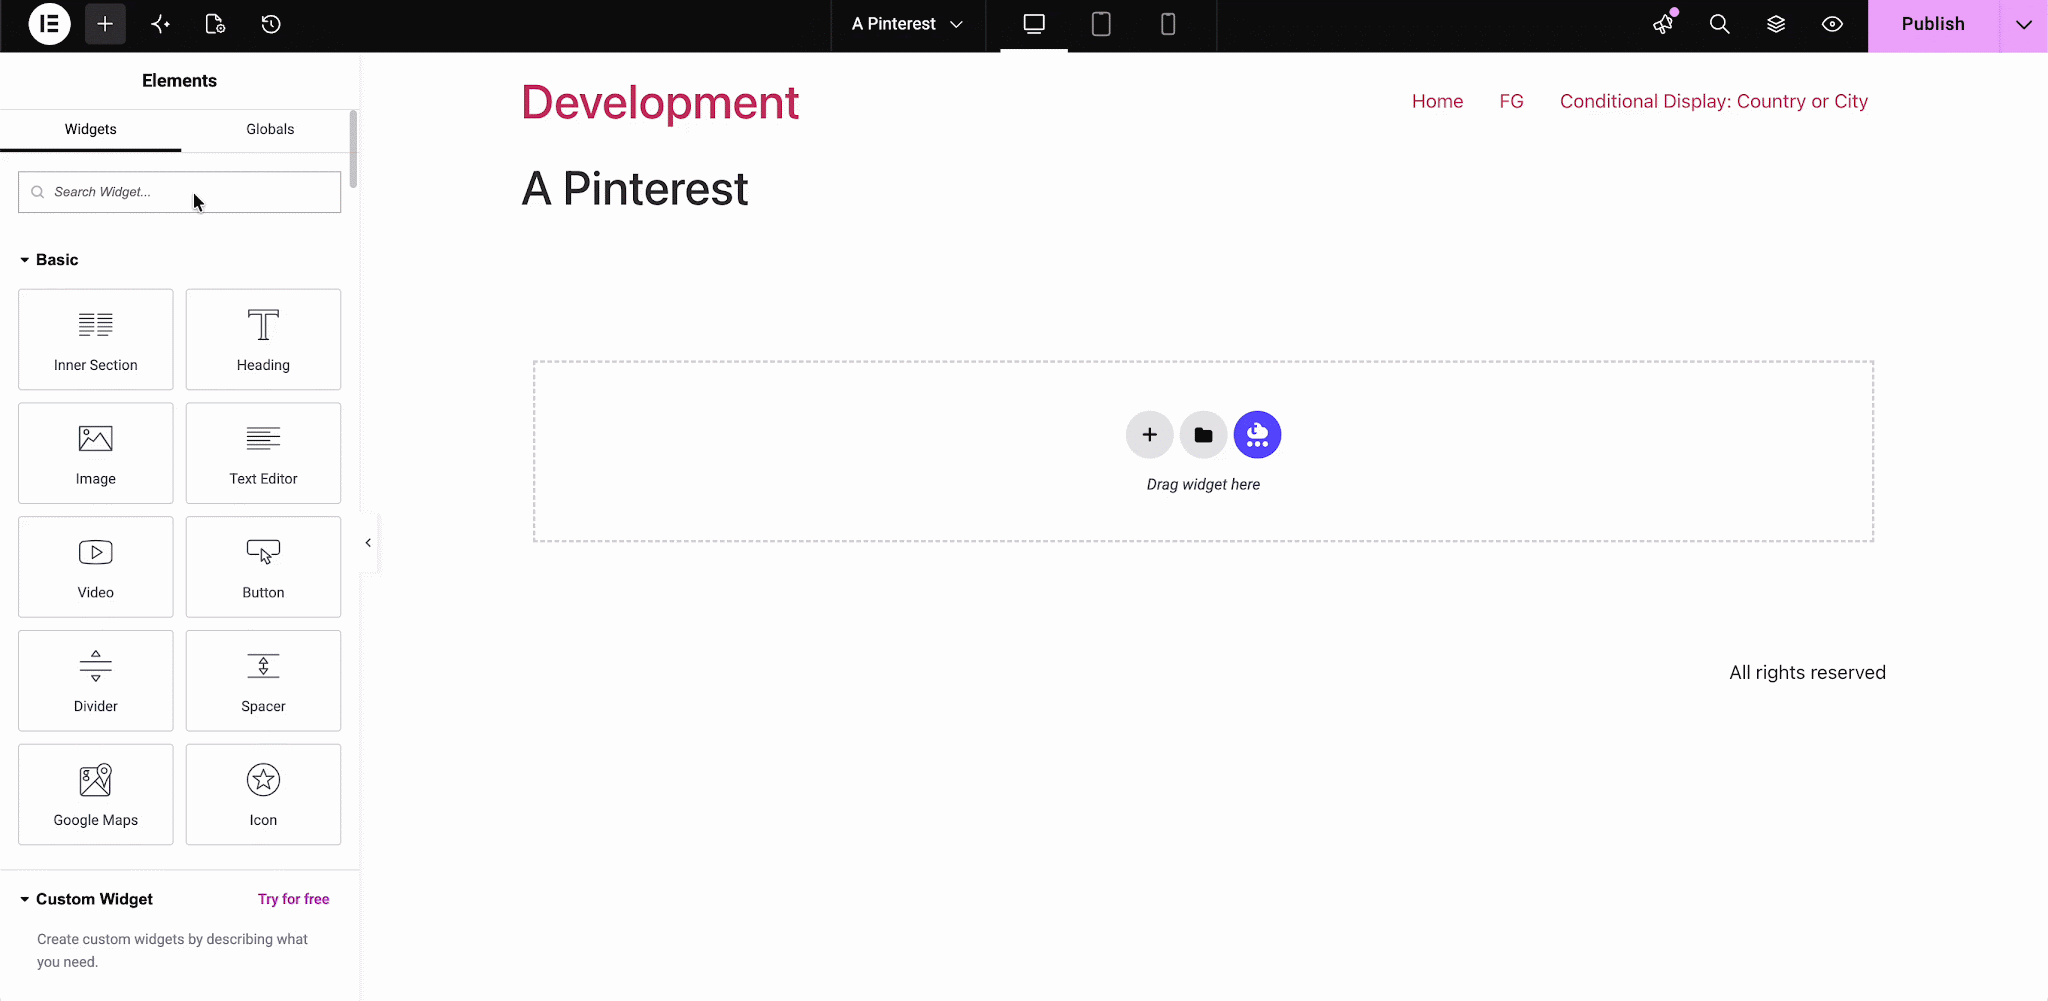Viewport: 2048px width, 1001px height.
Task: Open the Elementor logo menu
Action: [x=49, y=24]
